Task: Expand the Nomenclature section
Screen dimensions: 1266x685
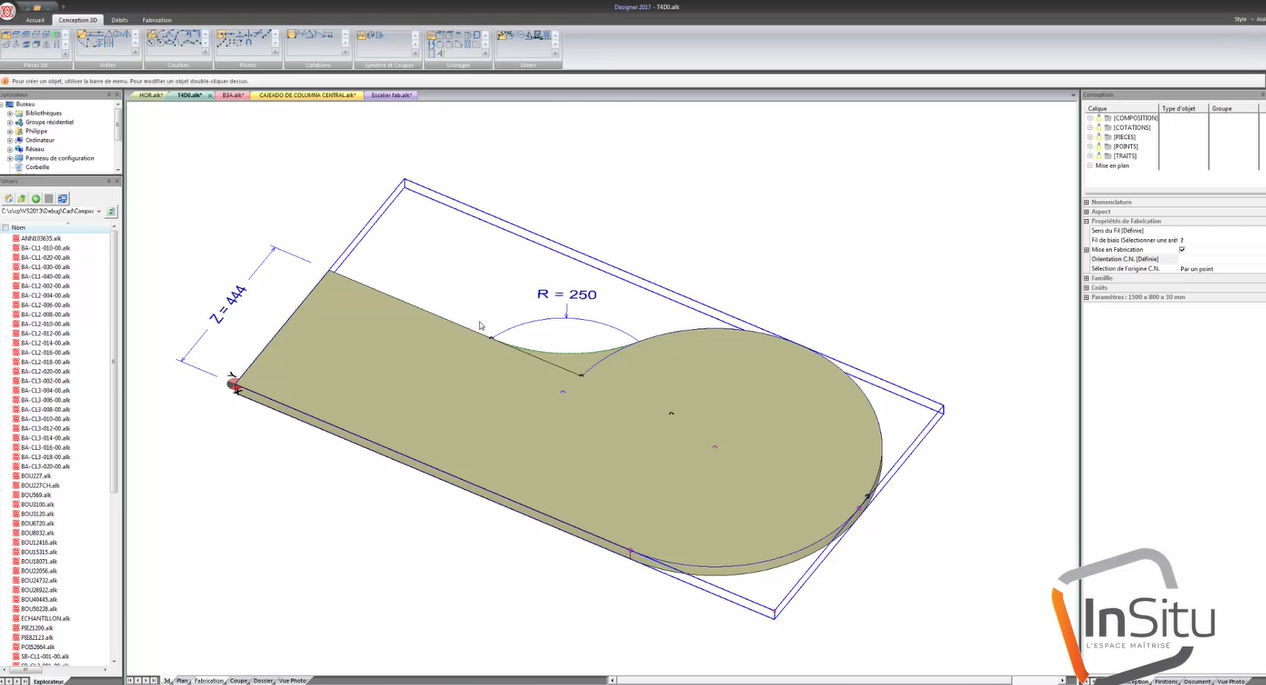Action: [x=1087, y=202]
